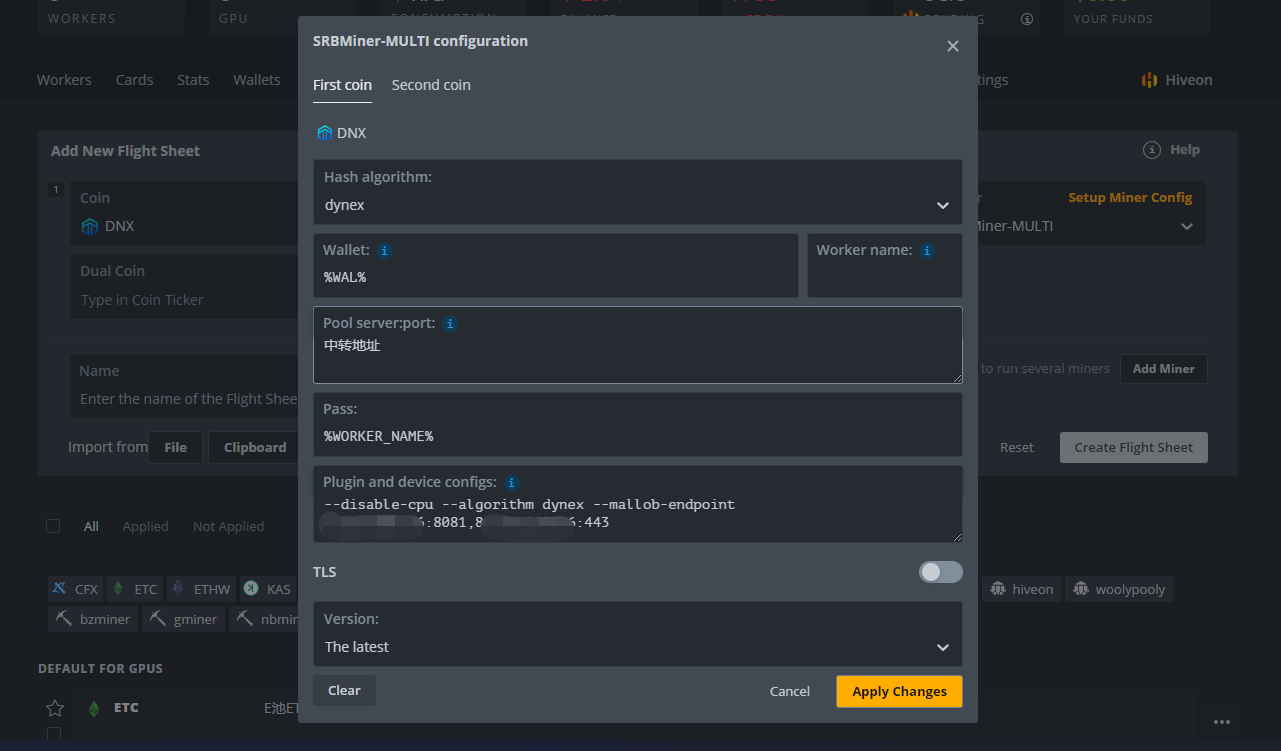This screenshot has width=1281, height=751.
Task: Click the DNX coin icon in dialog
Action: click(324, 133)
